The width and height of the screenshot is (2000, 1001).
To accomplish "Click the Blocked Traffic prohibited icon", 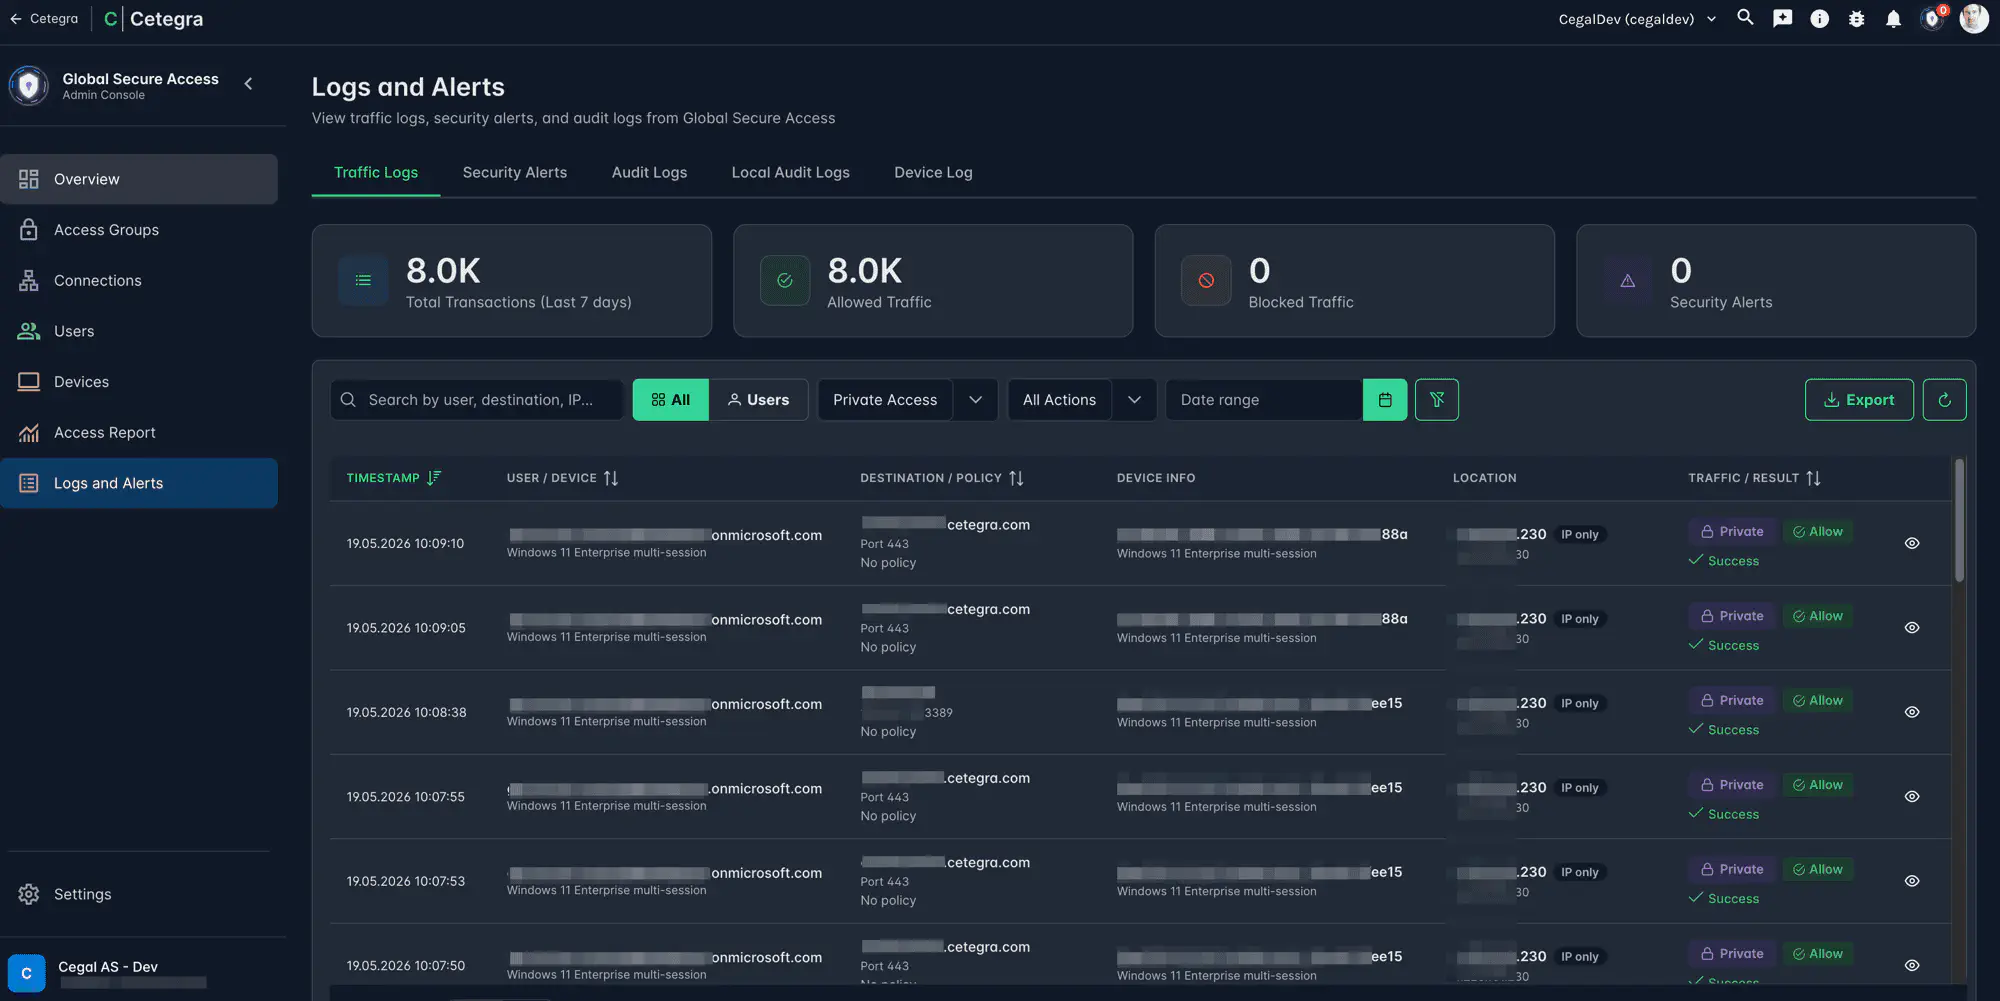I will pos(1206,281).
